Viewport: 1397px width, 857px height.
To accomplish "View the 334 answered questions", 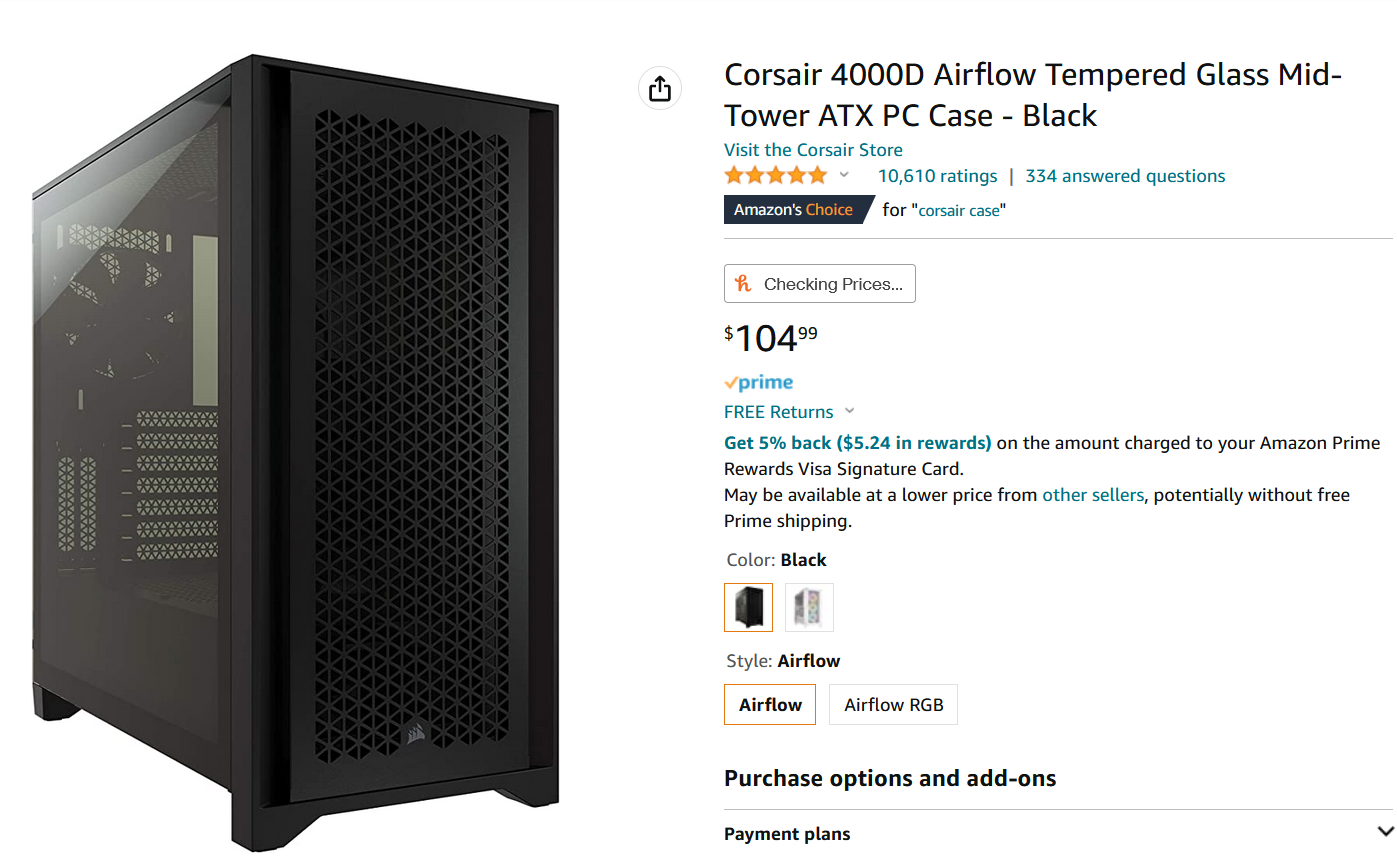I will (1125, 176).
